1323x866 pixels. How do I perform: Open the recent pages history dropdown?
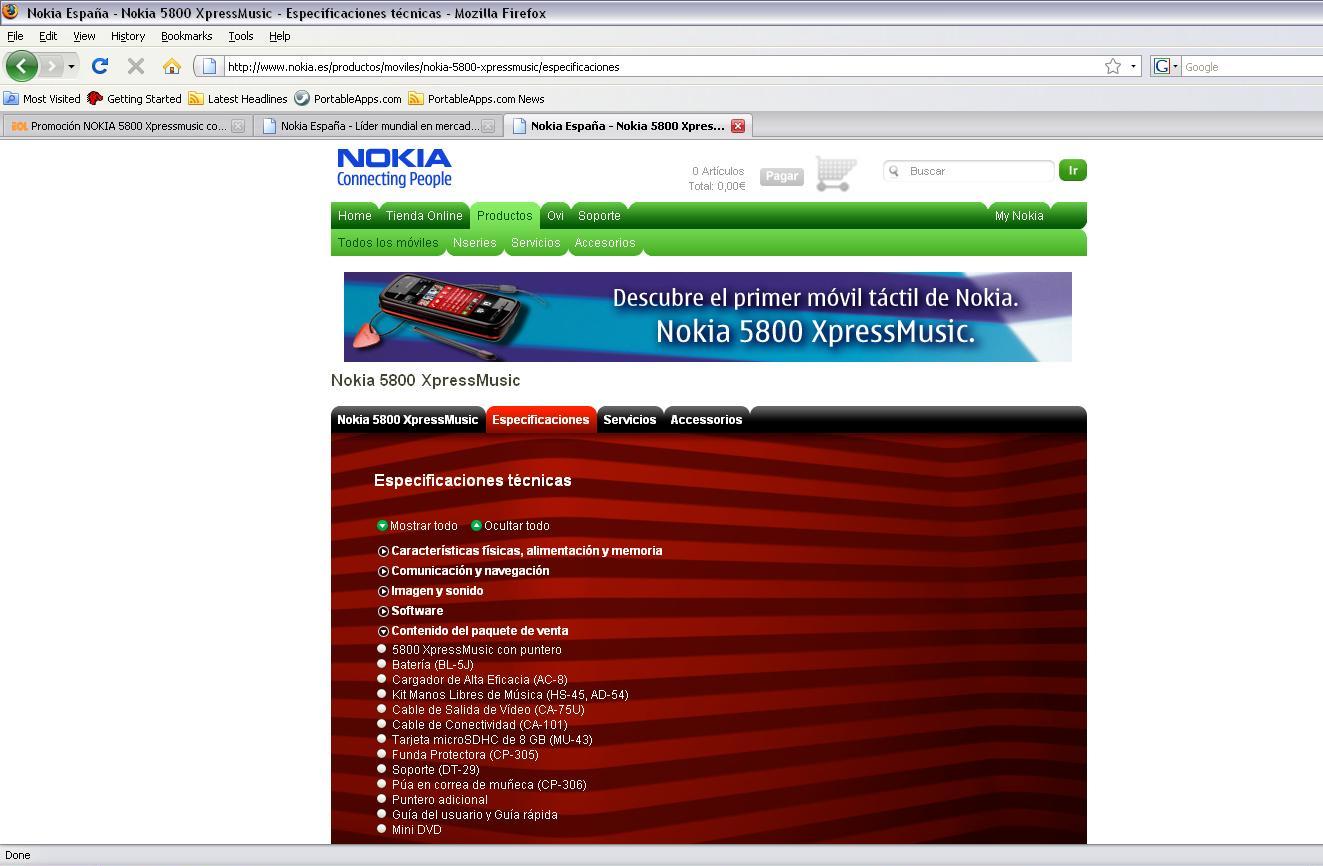71,66
